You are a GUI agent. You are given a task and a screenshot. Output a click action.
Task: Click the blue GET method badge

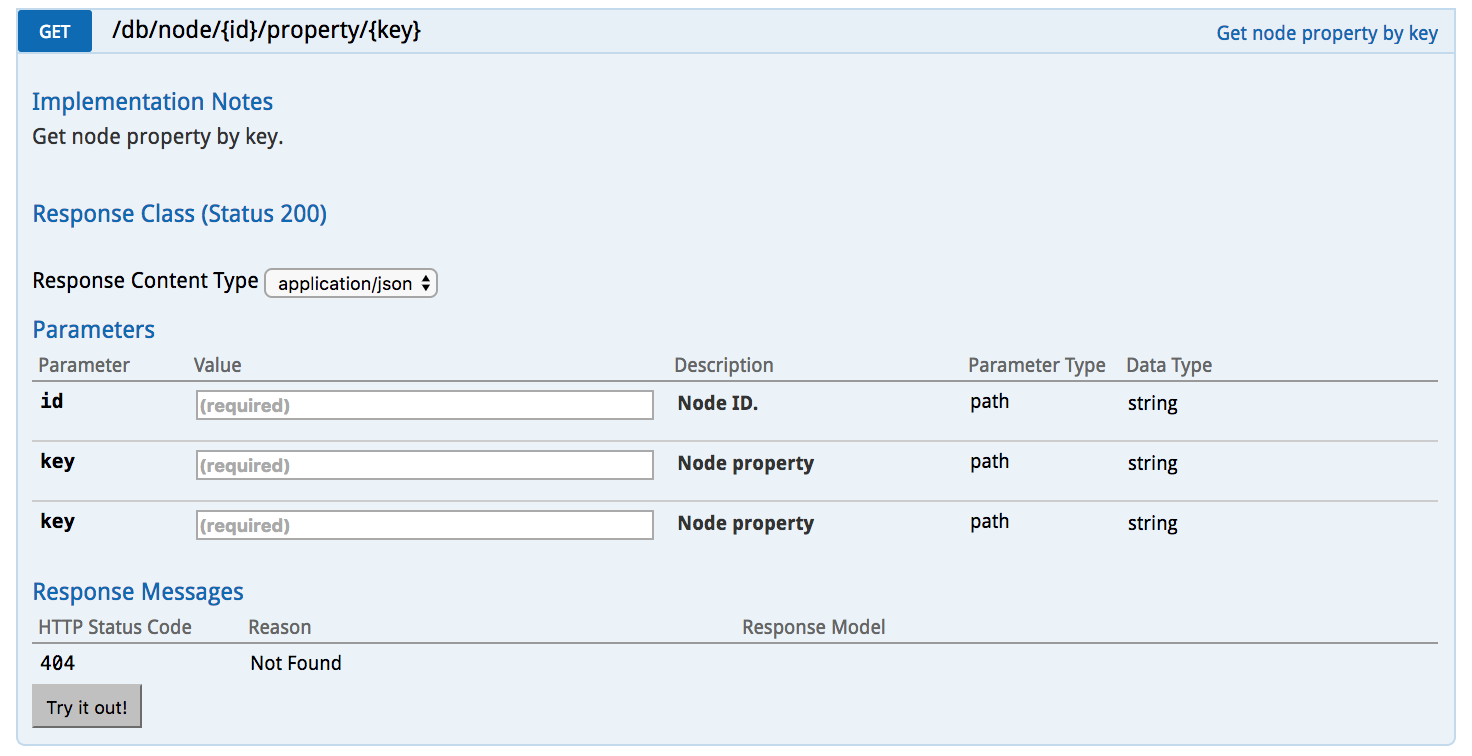(x=54, y=31)
